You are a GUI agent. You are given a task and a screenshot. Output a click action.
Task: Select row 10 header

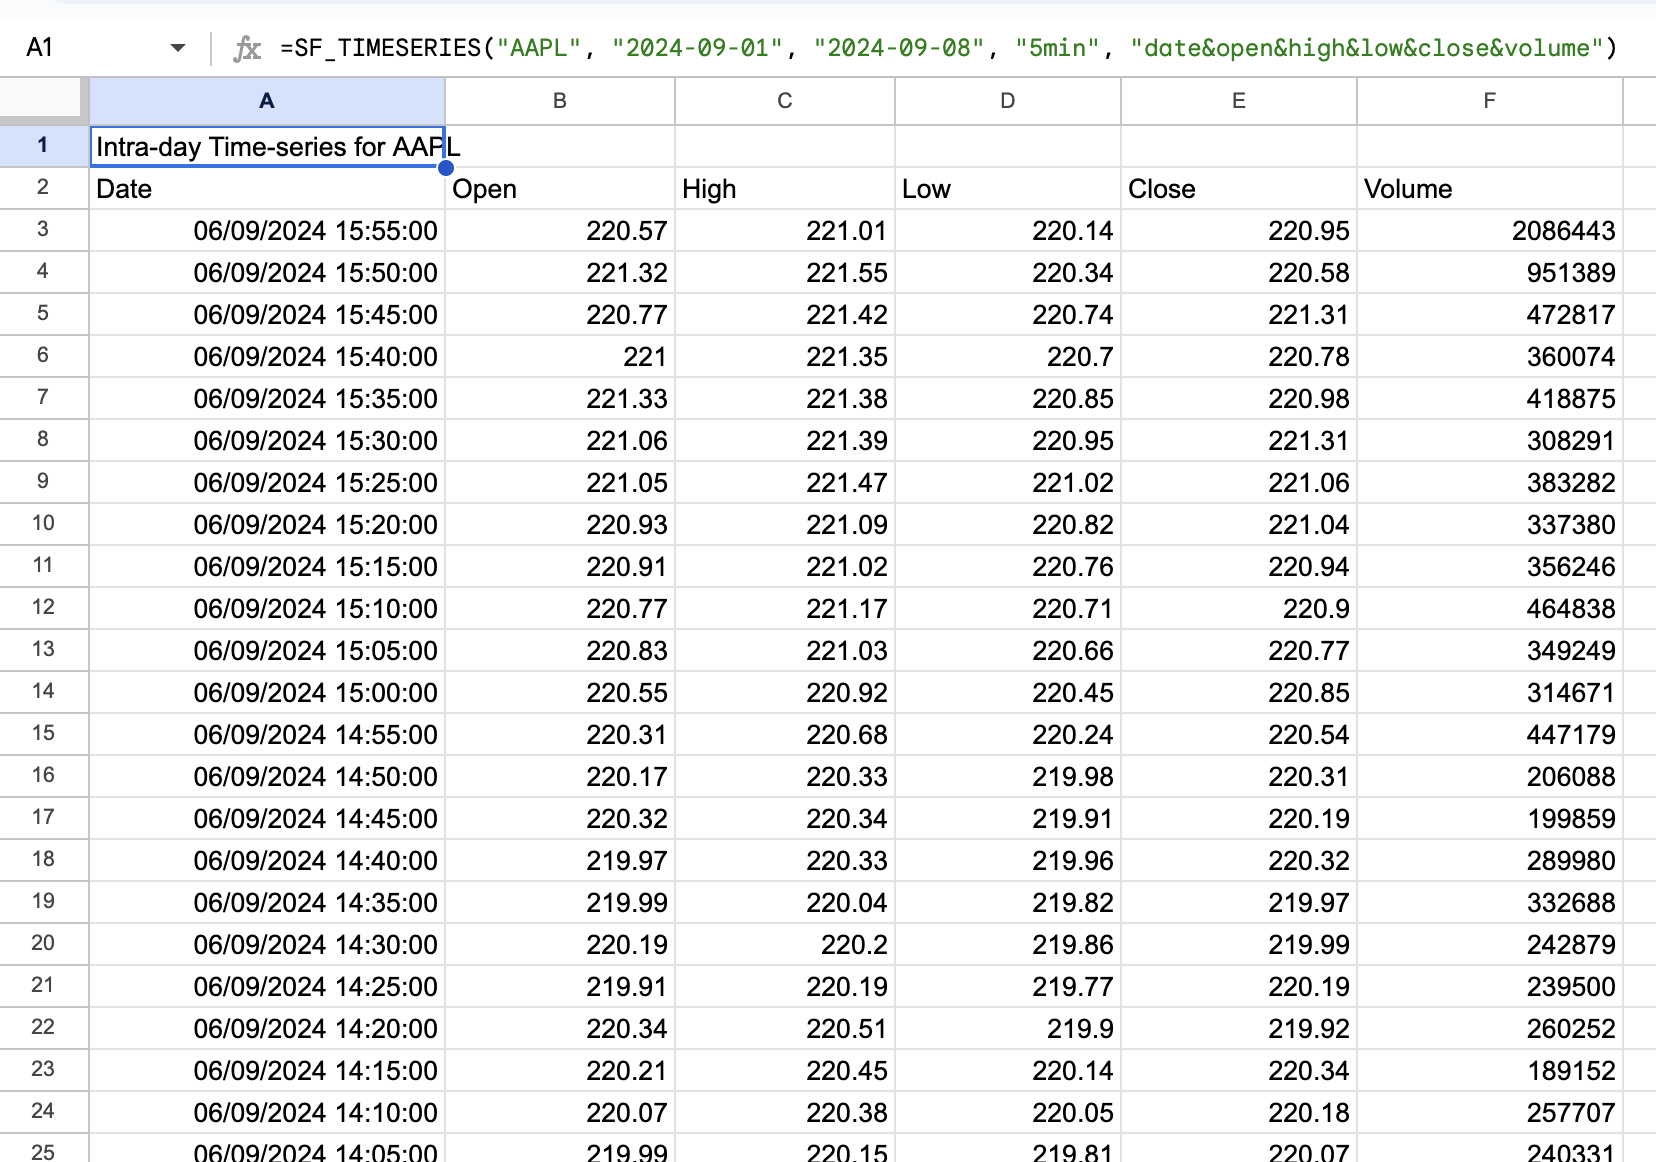(42, 524)
